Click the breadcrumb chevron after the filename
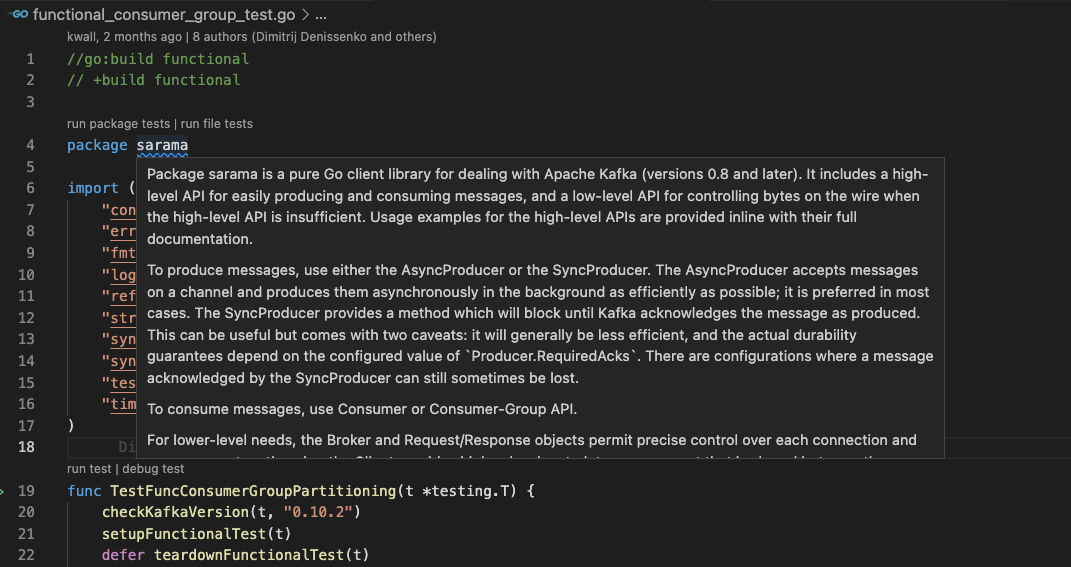 [x=305, y=14]
